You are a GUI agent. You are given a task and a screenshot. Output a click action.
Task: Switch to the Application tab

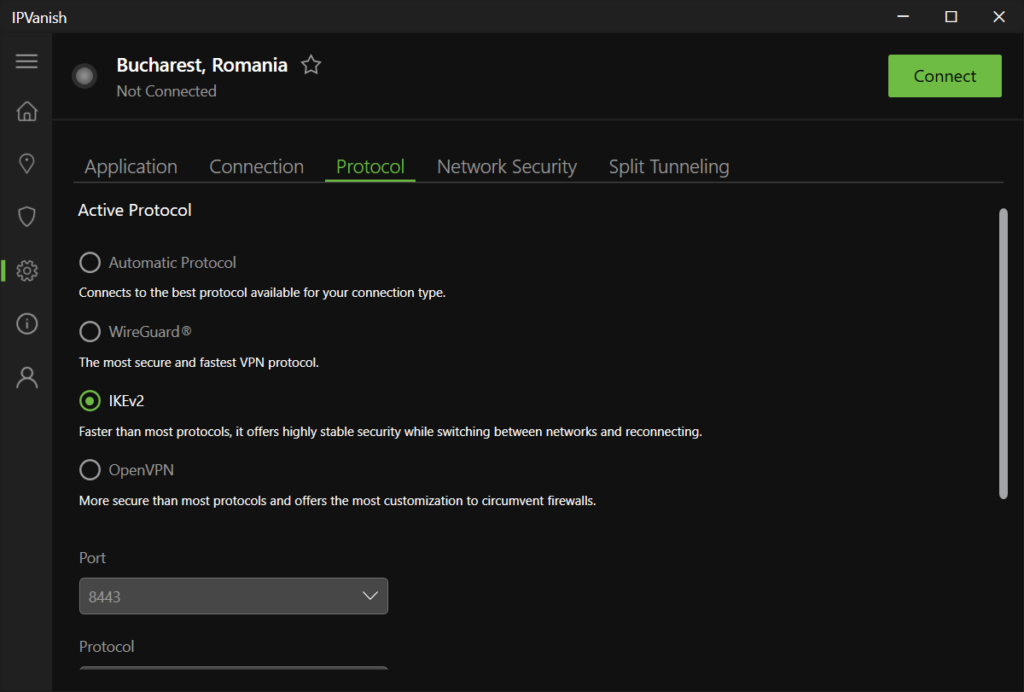tap(131, 166)
